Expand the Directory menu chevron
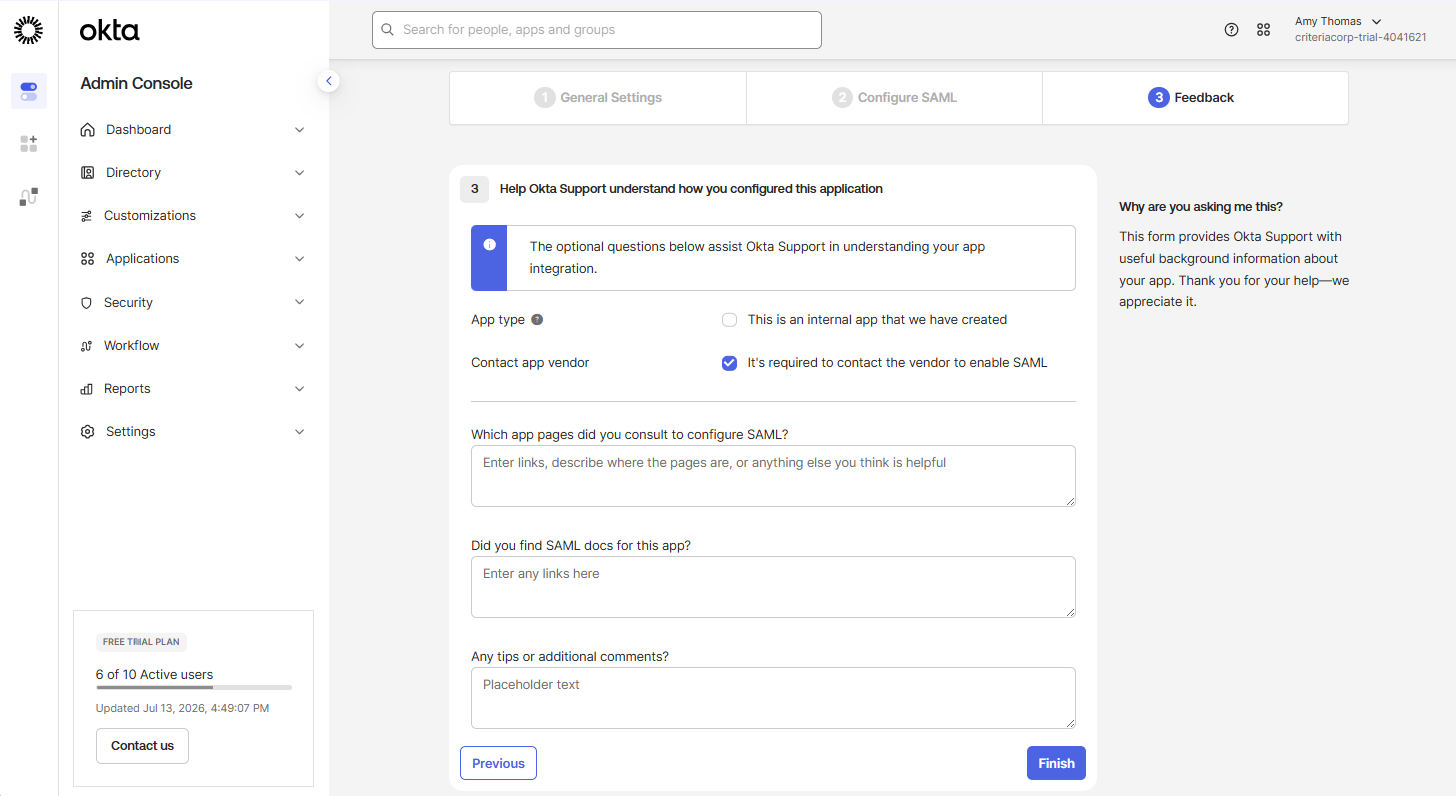Screen dimensions: 1456x796 299,173
